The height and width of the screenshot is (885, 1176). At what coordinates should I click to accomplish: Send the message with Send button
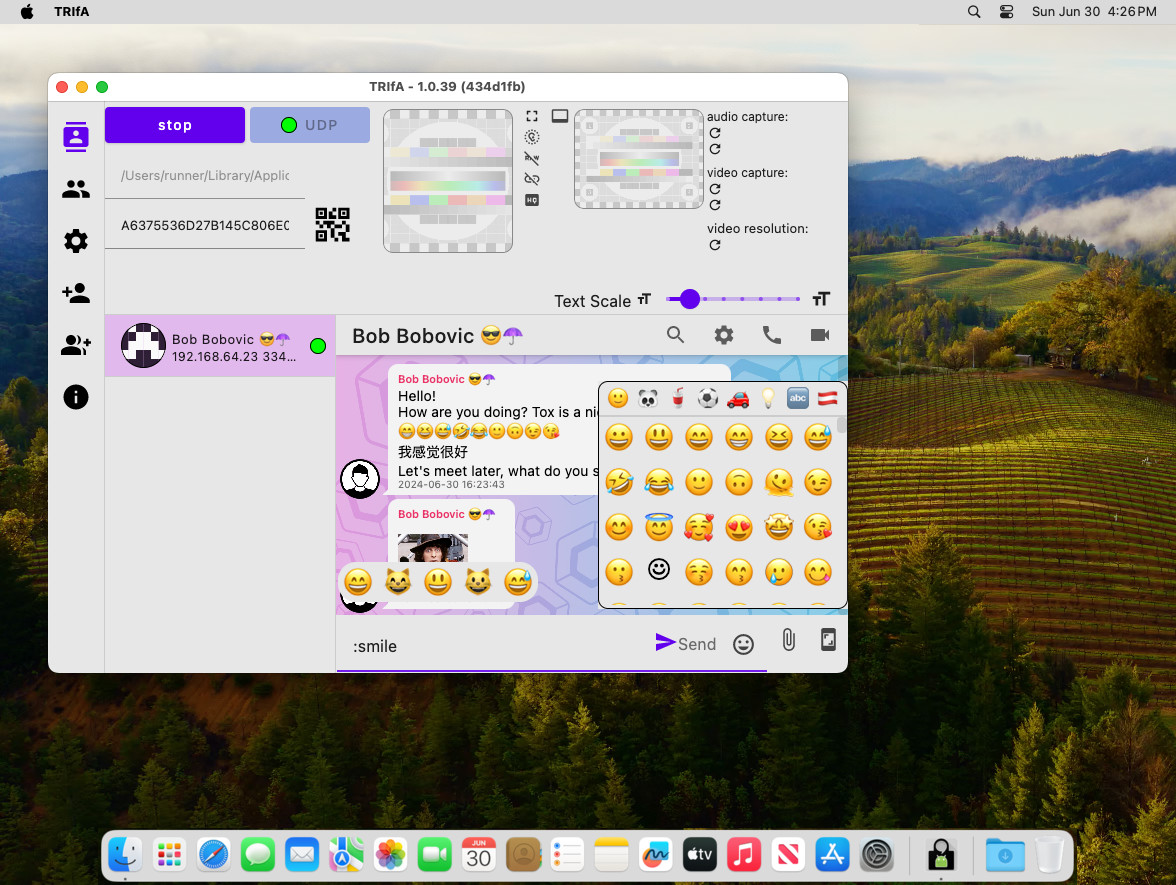[x=686, y=644]
